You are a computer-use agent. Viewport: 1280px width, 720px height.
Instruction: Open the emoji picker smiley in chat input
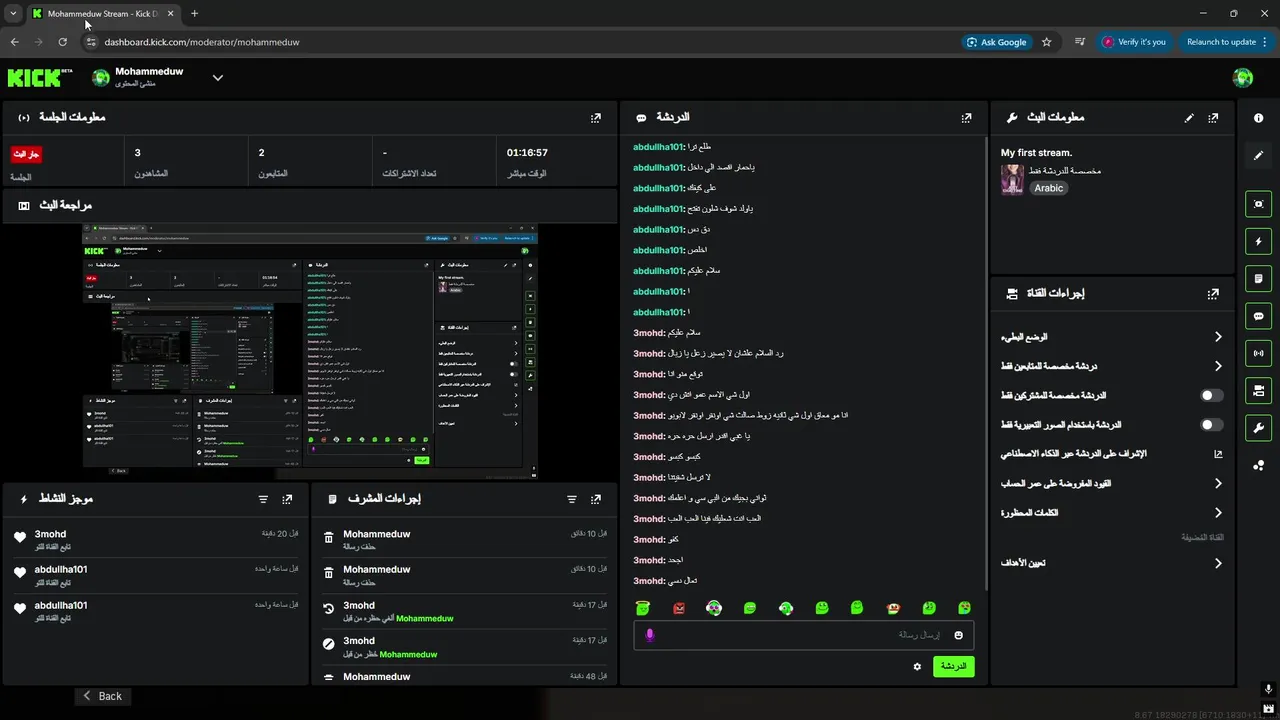click(x=958, y=635)
